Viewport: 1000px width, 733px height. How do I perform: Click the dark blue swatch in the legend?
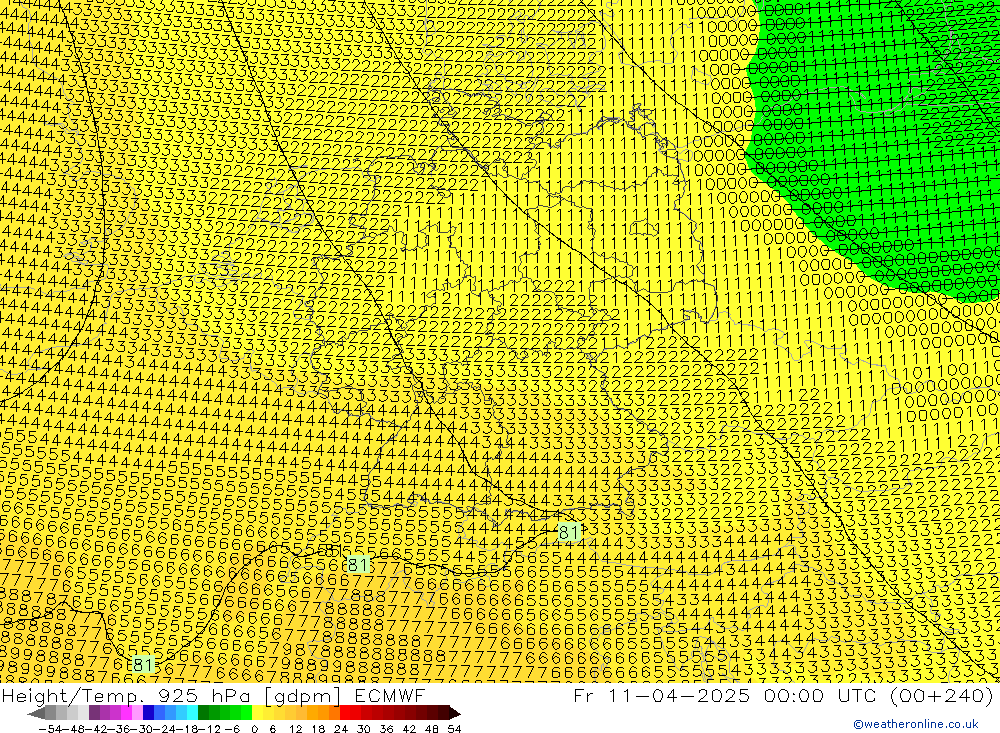pos(148,713)
